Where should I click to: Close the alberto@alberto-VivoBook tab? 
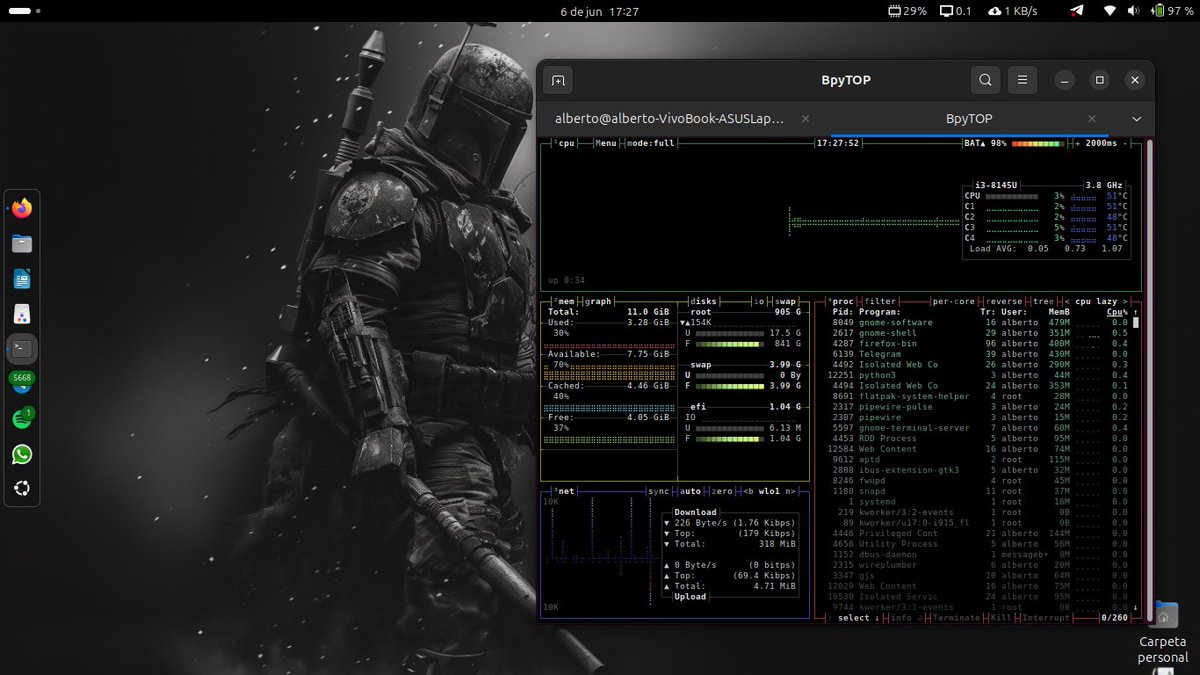(x=805, y=118)
